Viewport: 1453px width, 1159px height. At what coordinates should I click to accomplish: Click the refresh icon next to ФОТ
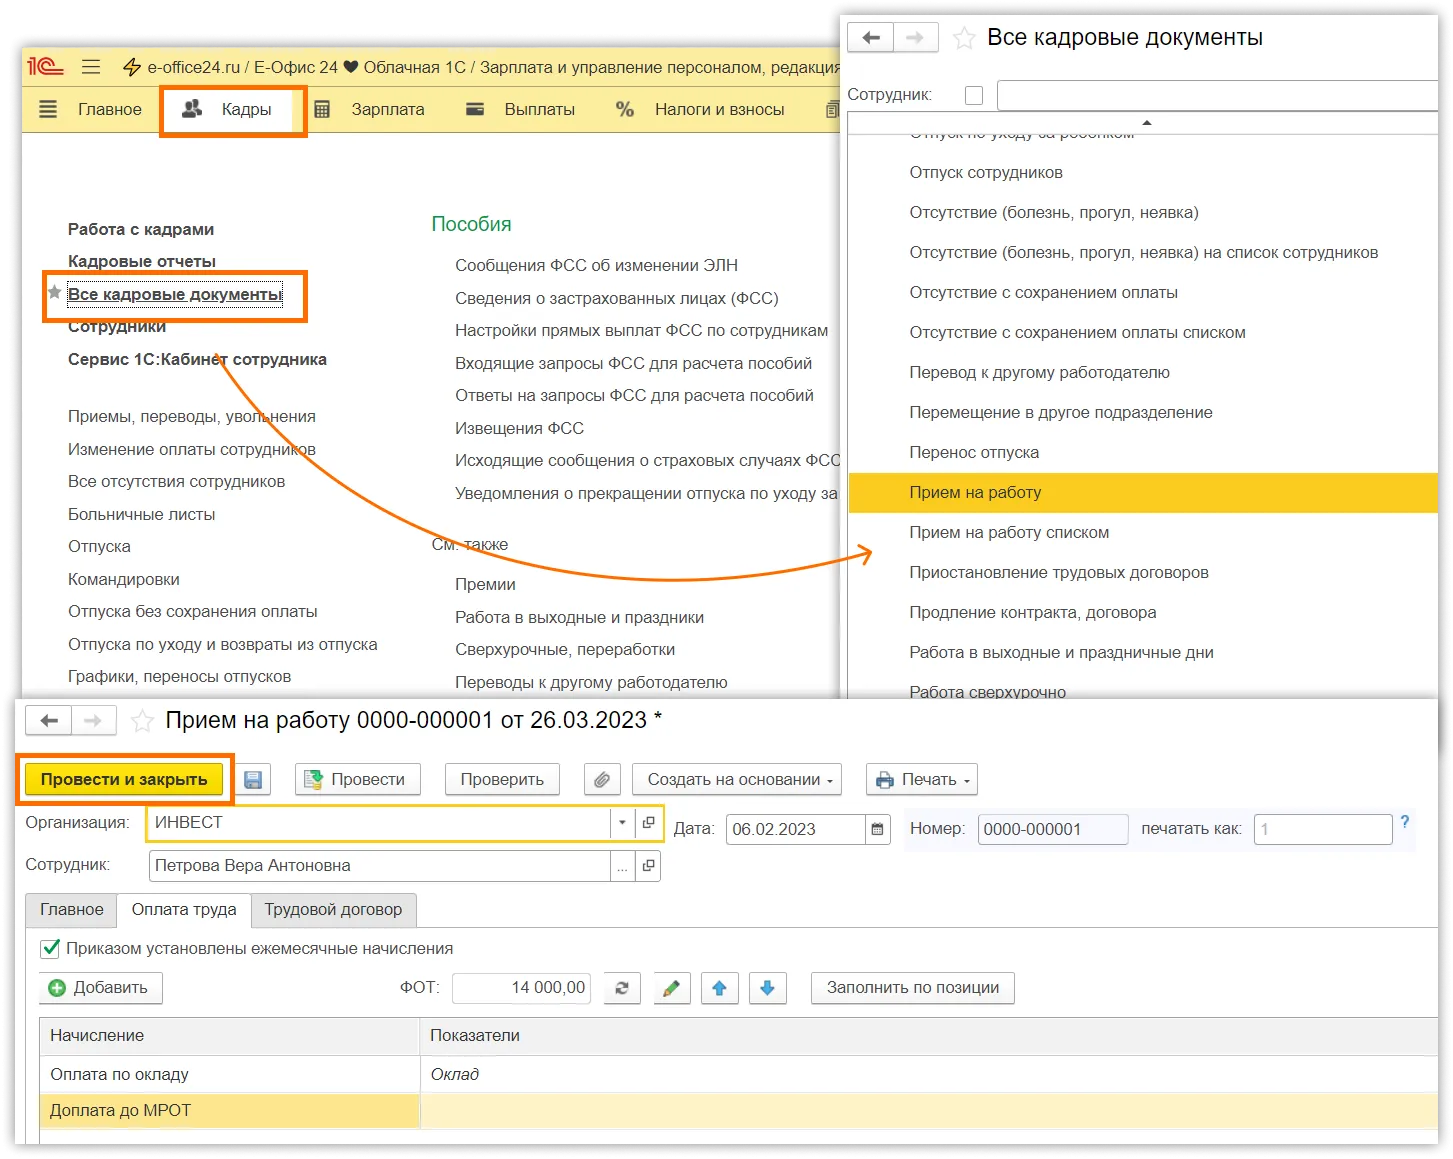click(x=621, y=988)
